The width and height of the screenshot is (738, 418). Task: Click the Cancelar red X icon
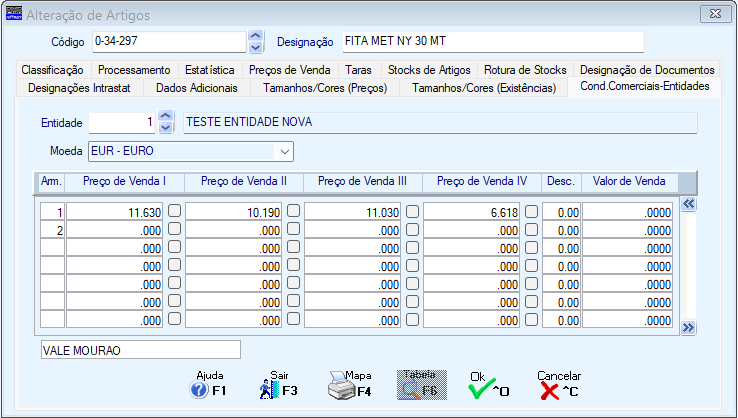(x=549, y=391)
